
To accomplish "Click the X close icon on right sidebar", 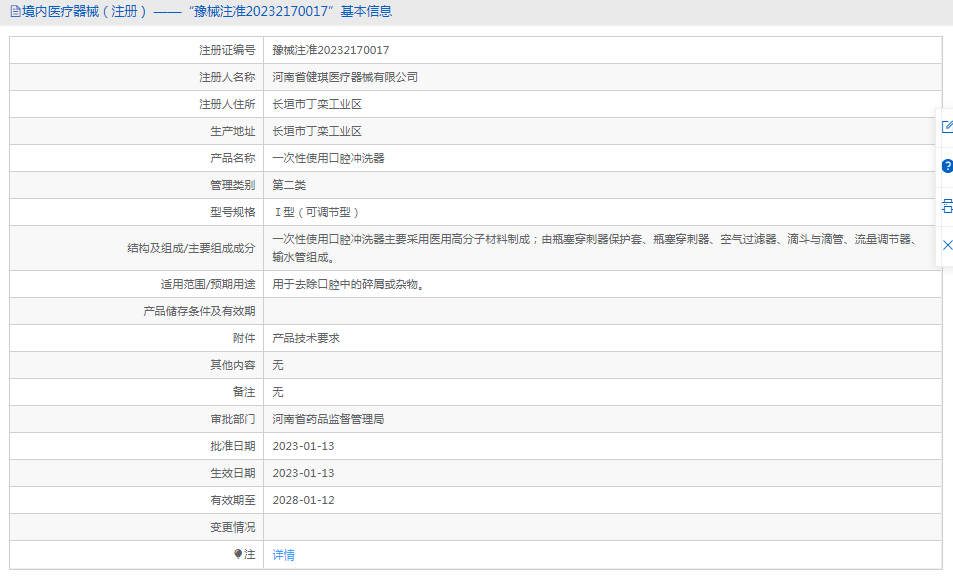I will [x=947, y=245].
